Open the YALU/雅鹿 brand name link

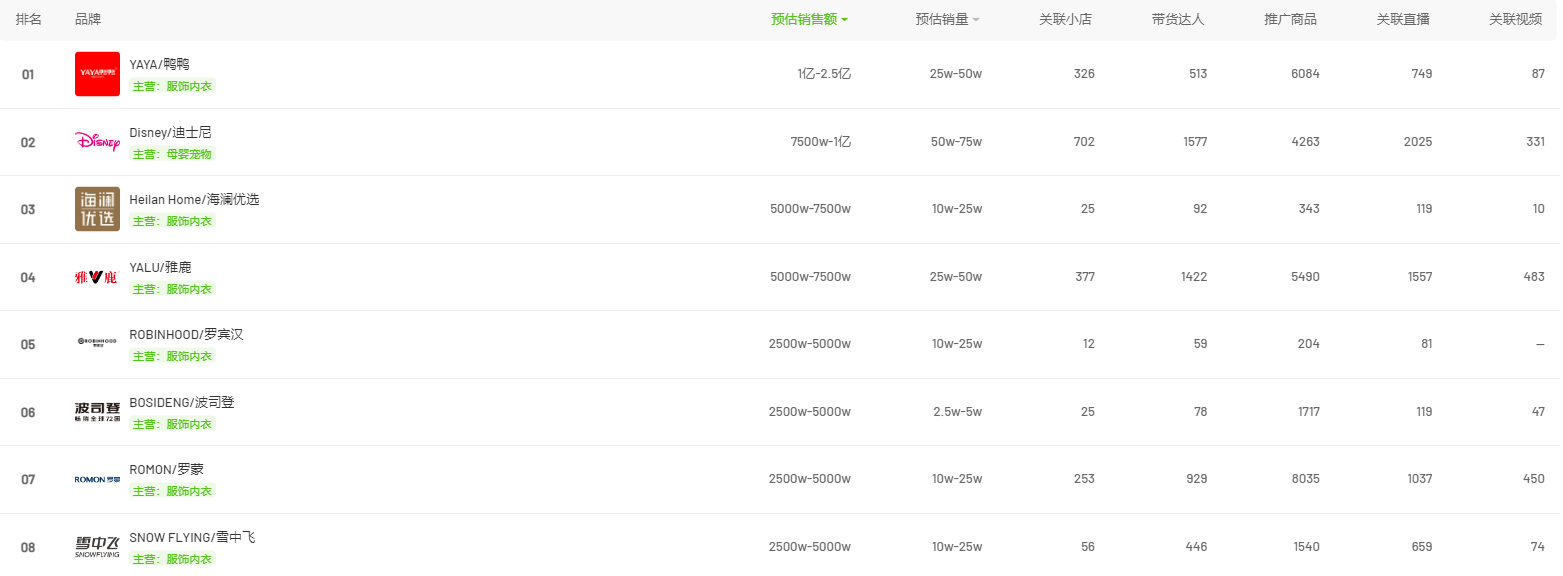click(160, 267)
